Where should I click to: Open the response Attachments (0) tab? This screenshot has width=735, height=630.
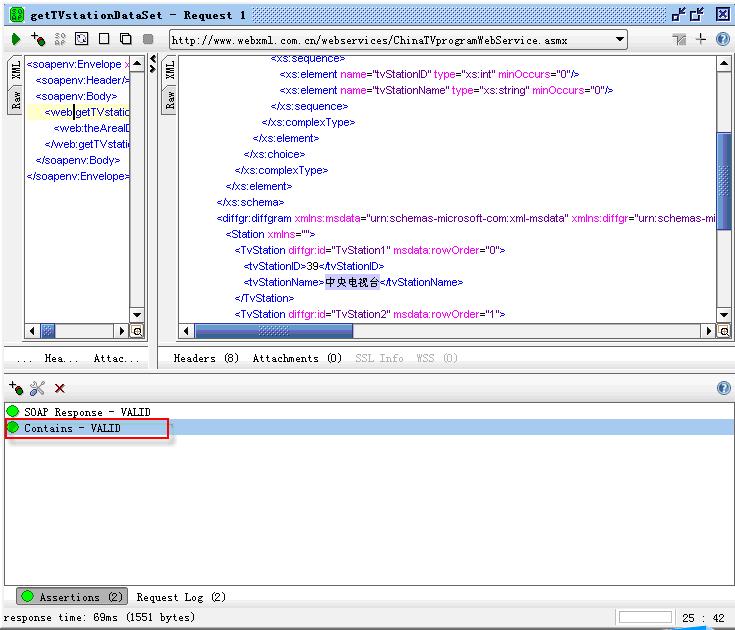pyautogui.click(x=297, y=358)
